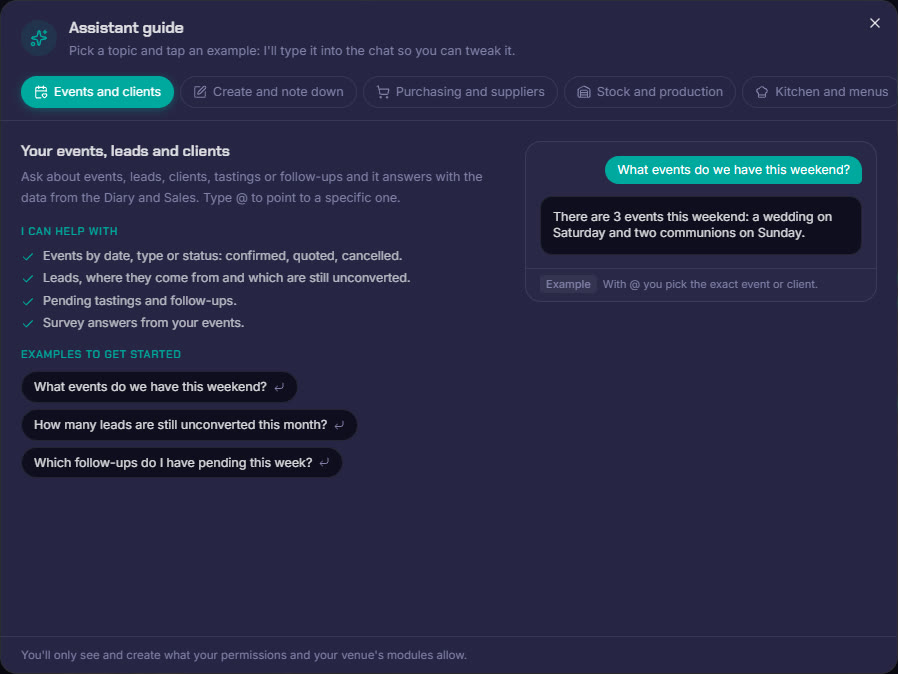
Task: Click 'Events by date, type or status' text
Action: click(x=222, y=256)
